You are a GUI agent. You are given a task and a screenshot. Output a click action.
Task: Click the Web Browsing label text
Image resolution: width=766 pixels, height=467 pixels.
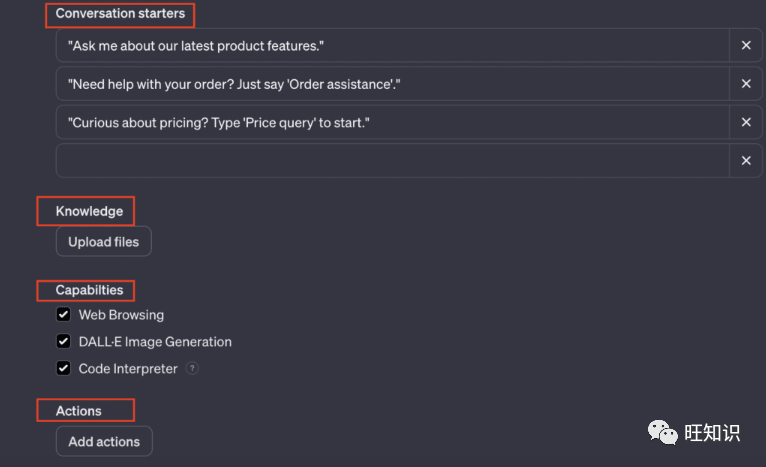point(121,315)
